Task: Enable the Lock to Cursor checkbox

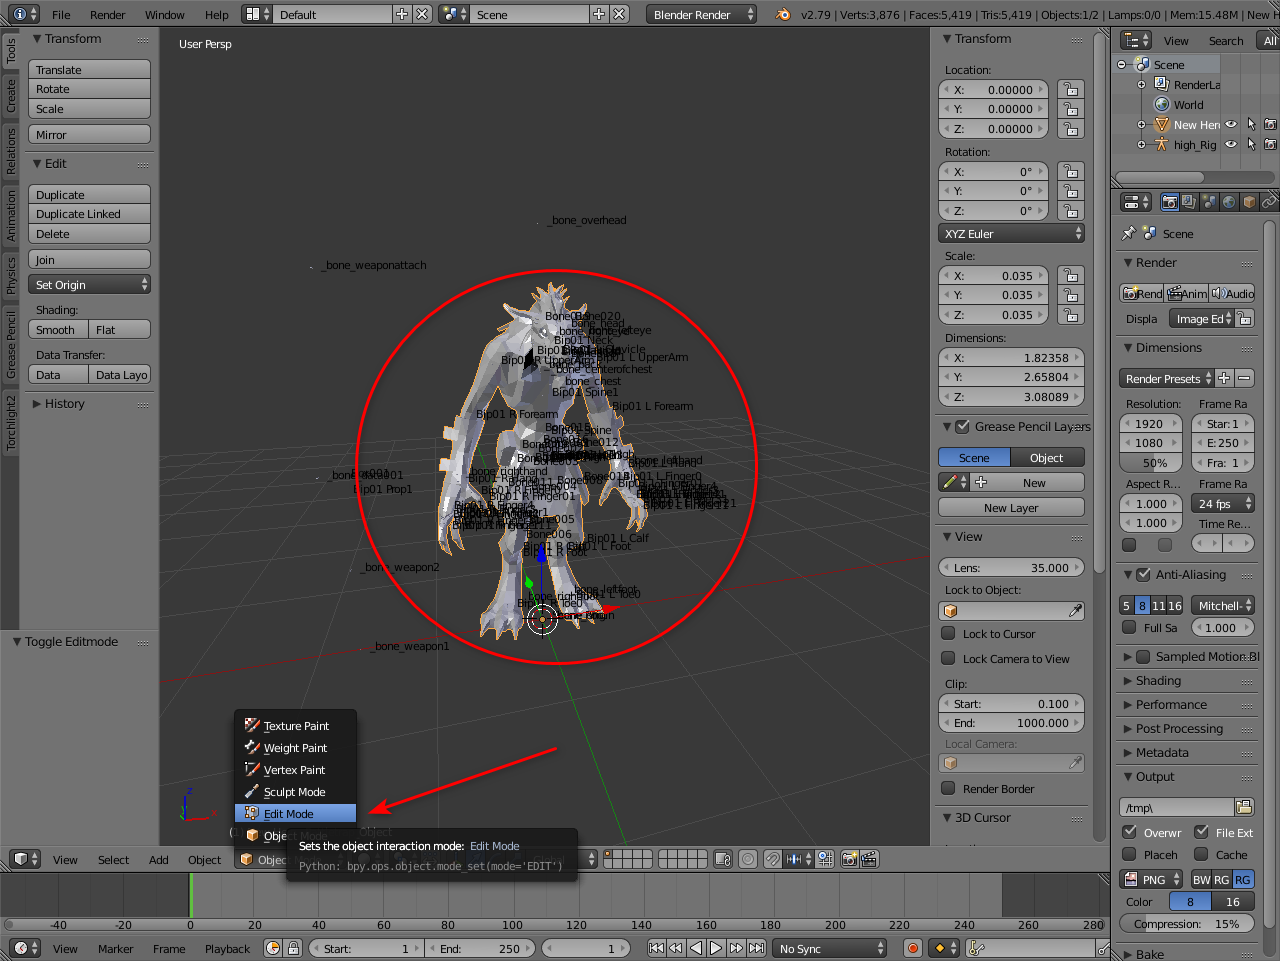Action: point(948,633)
